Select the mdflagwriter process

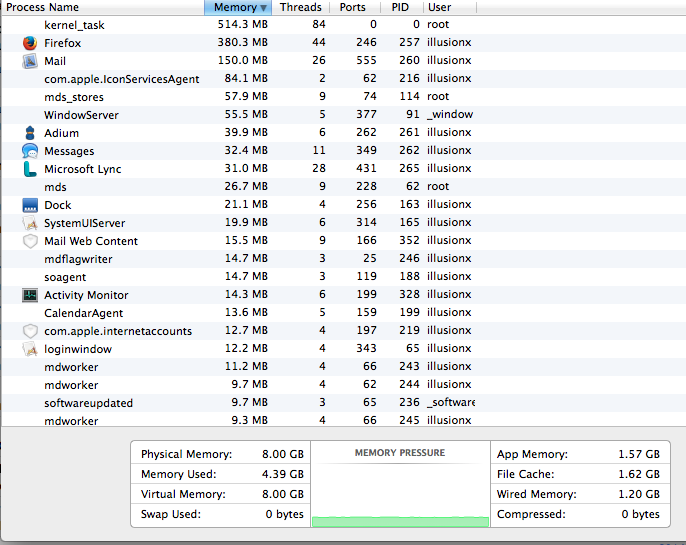(x=343, y=259)
